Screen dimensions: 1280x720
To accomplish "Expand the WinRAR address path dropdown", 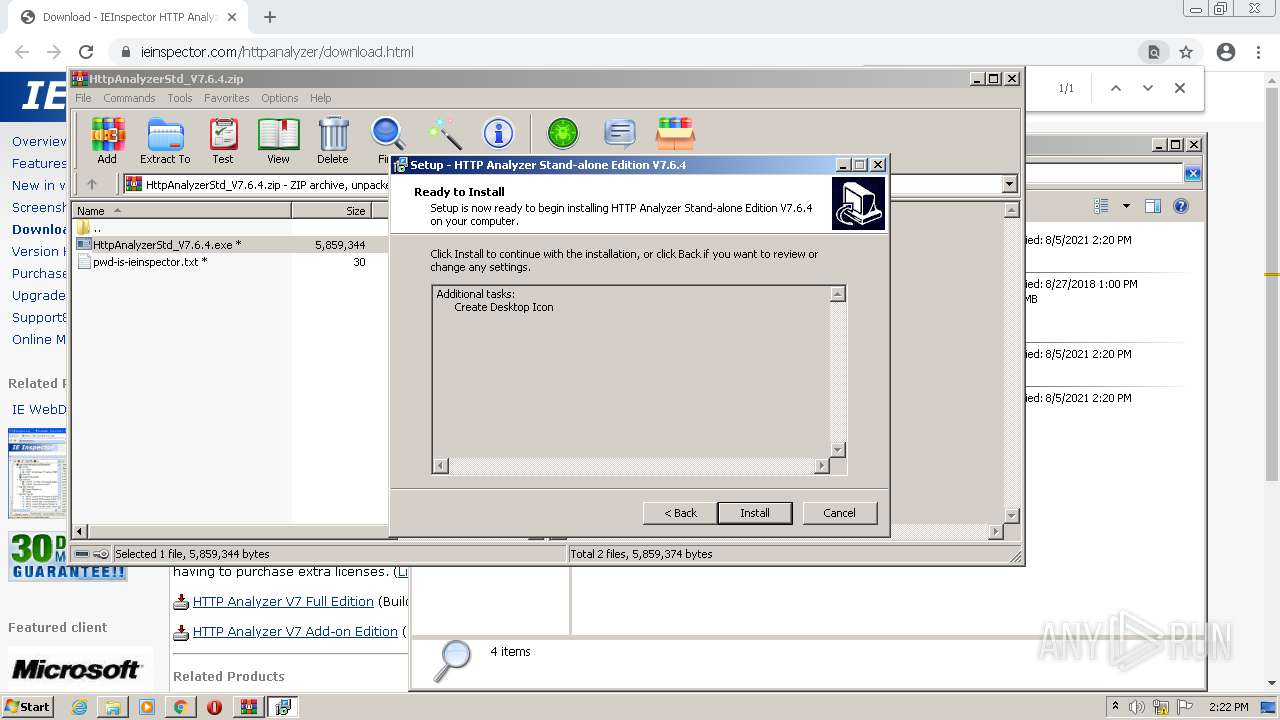I will (x=1009, y=184).
